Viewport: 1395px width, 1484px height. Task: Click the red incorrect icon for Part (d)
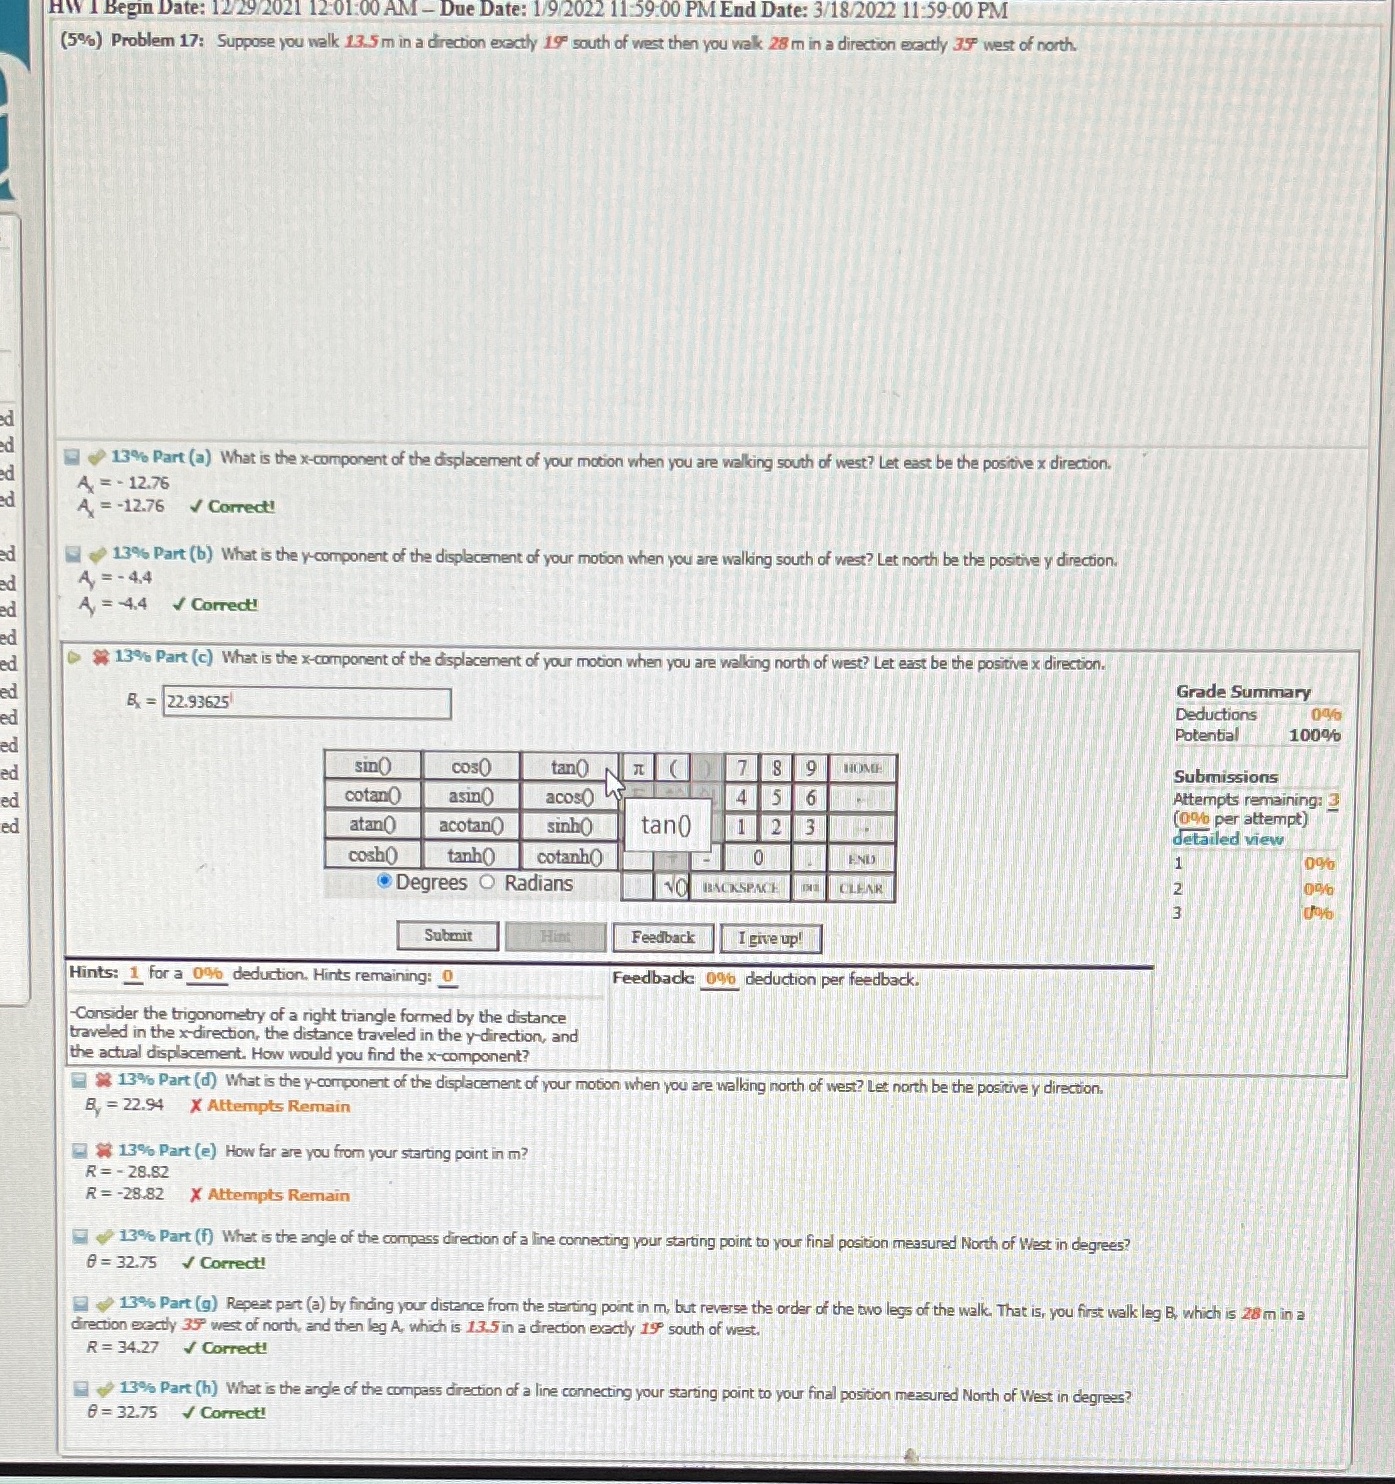(x=103, y=1080)
